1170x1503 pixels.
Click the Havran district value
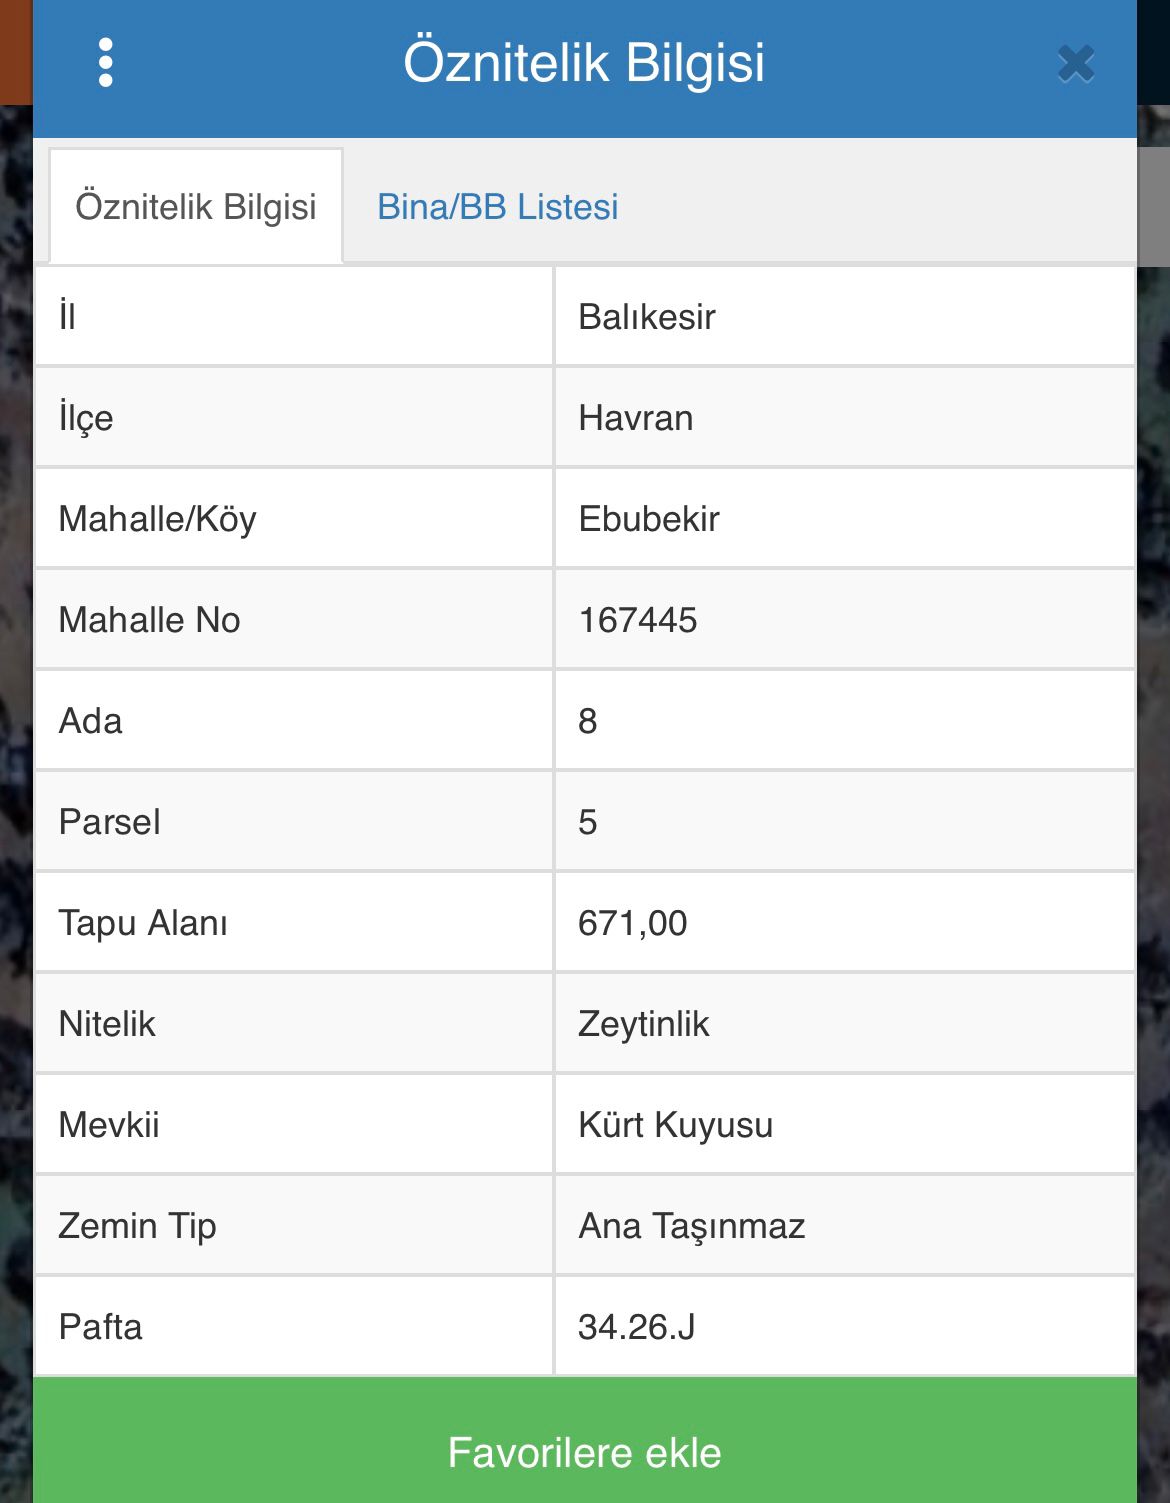[x=636, y=418]
